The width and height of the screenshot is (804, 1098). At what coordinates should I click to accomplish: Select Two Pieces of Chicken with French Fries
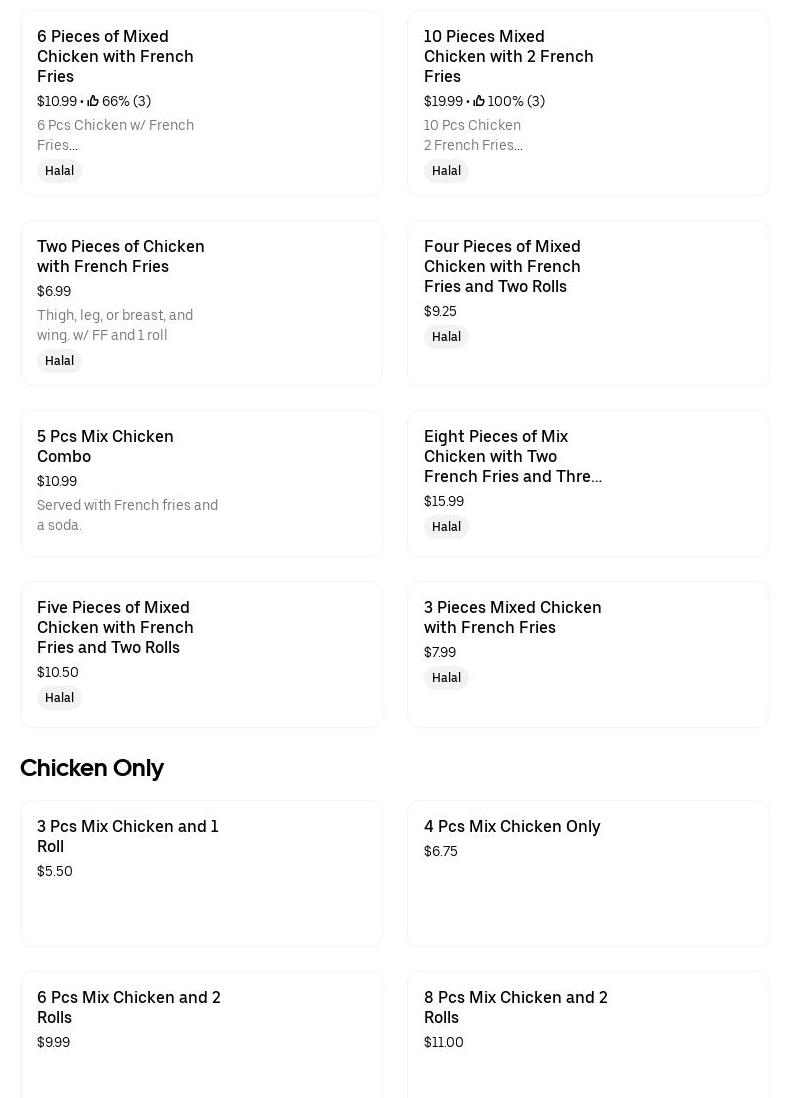coord(120,256)
